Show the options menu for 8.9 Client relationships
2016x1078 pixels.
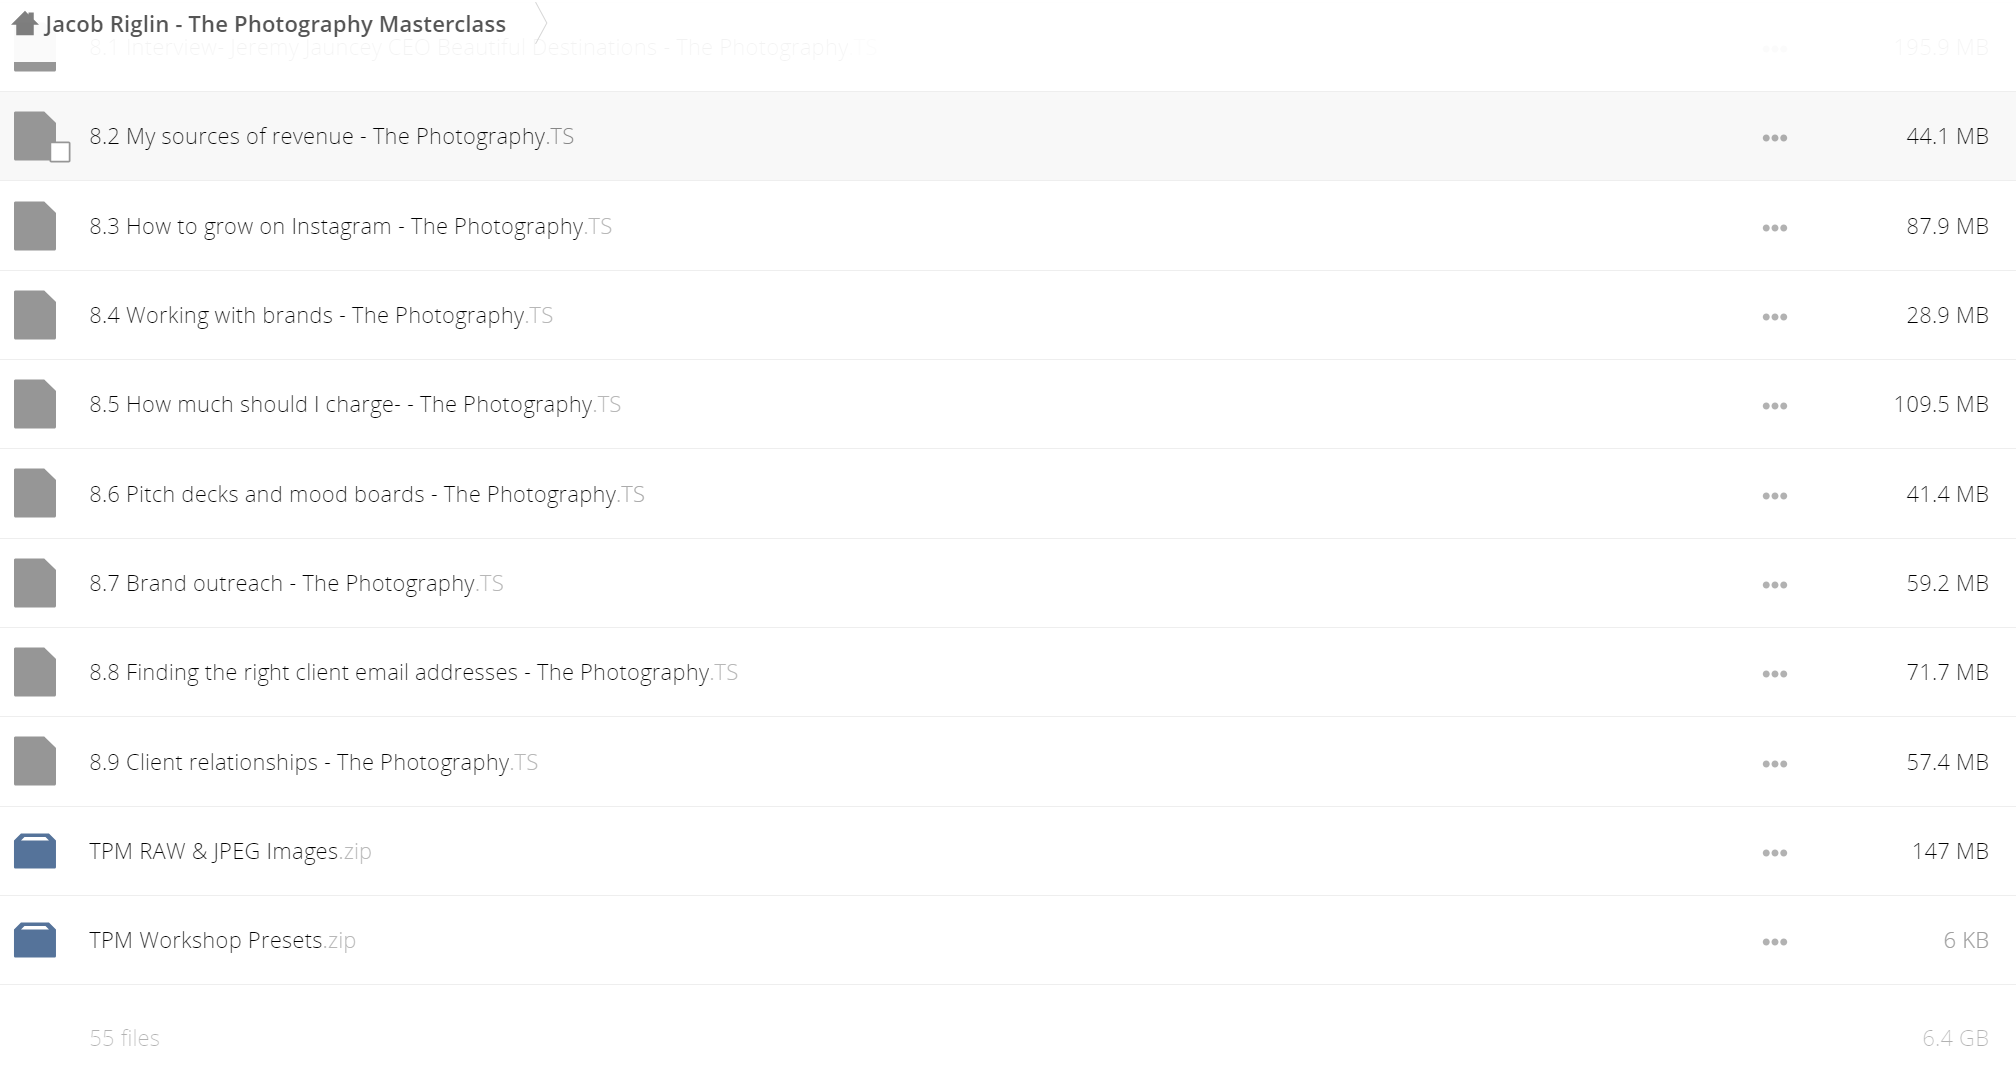pyautogui.click(x=1774, y=763)
